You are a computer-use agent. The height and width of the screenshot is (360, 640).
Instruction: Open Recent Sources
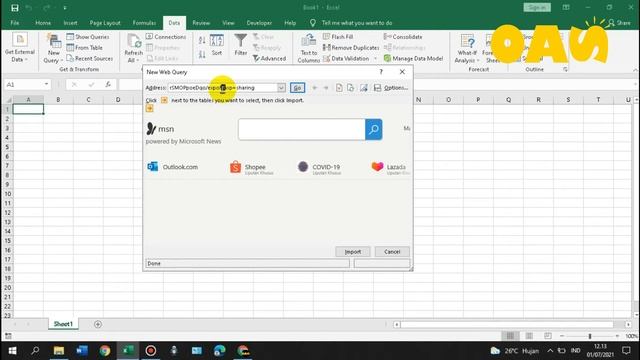90,59
